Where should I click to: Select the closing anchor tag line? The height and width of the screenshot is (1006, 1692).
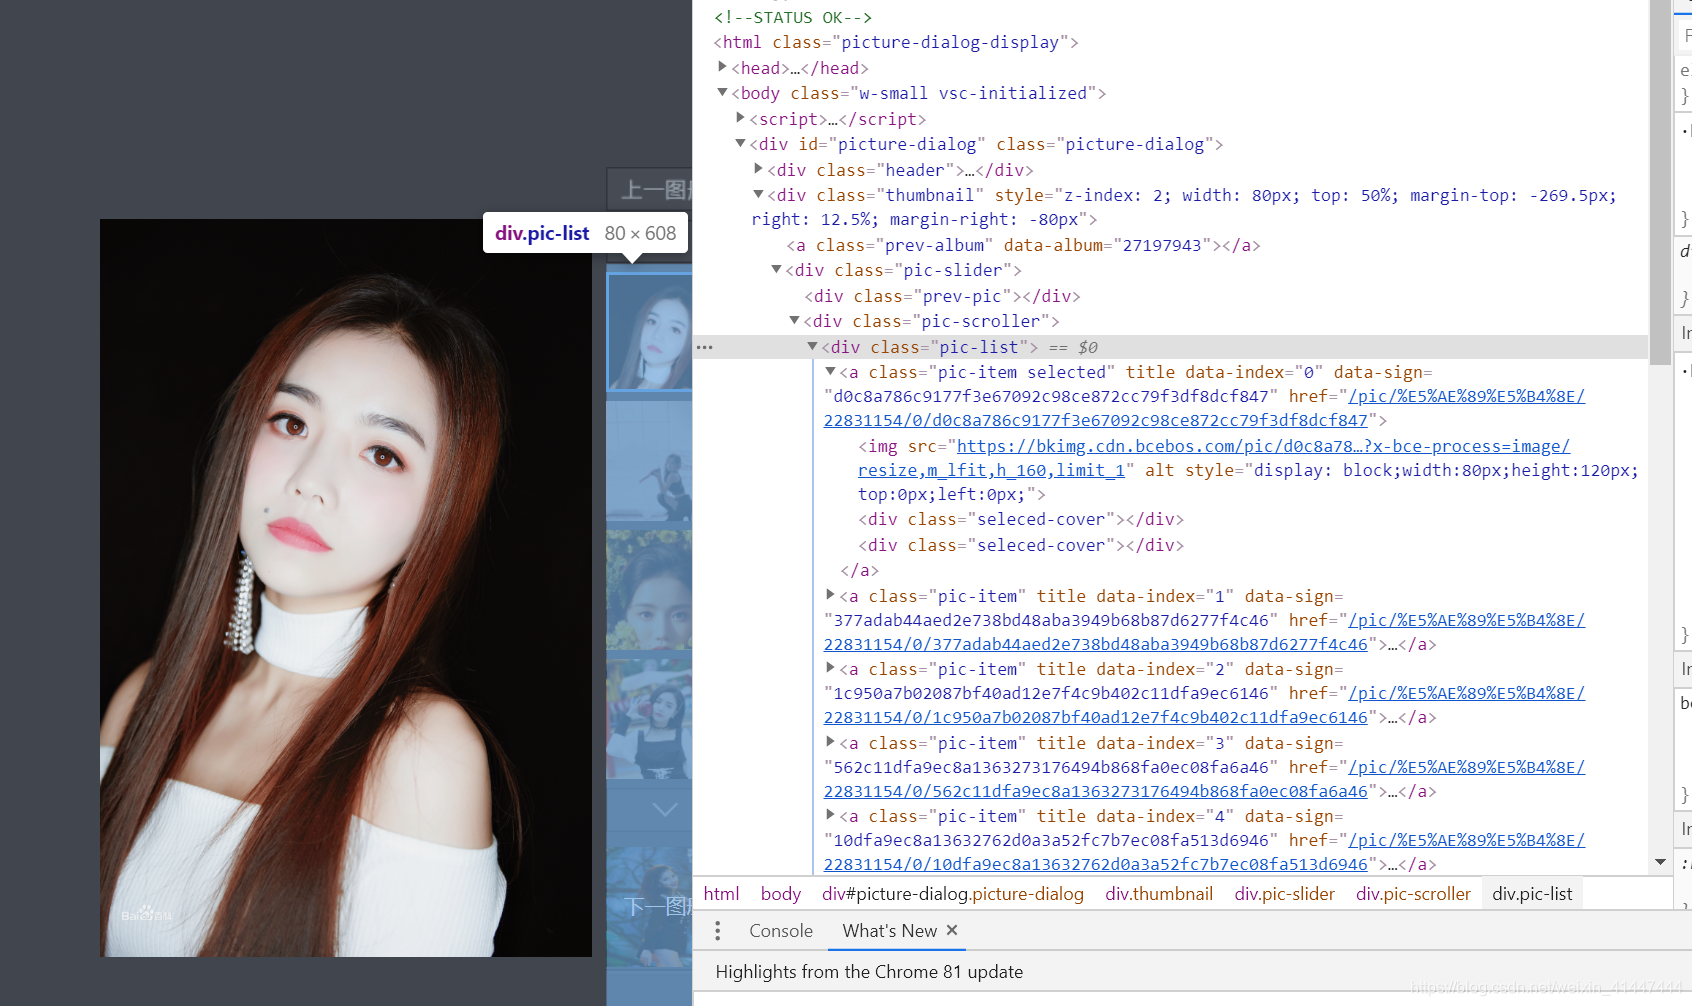coord(859,570)
